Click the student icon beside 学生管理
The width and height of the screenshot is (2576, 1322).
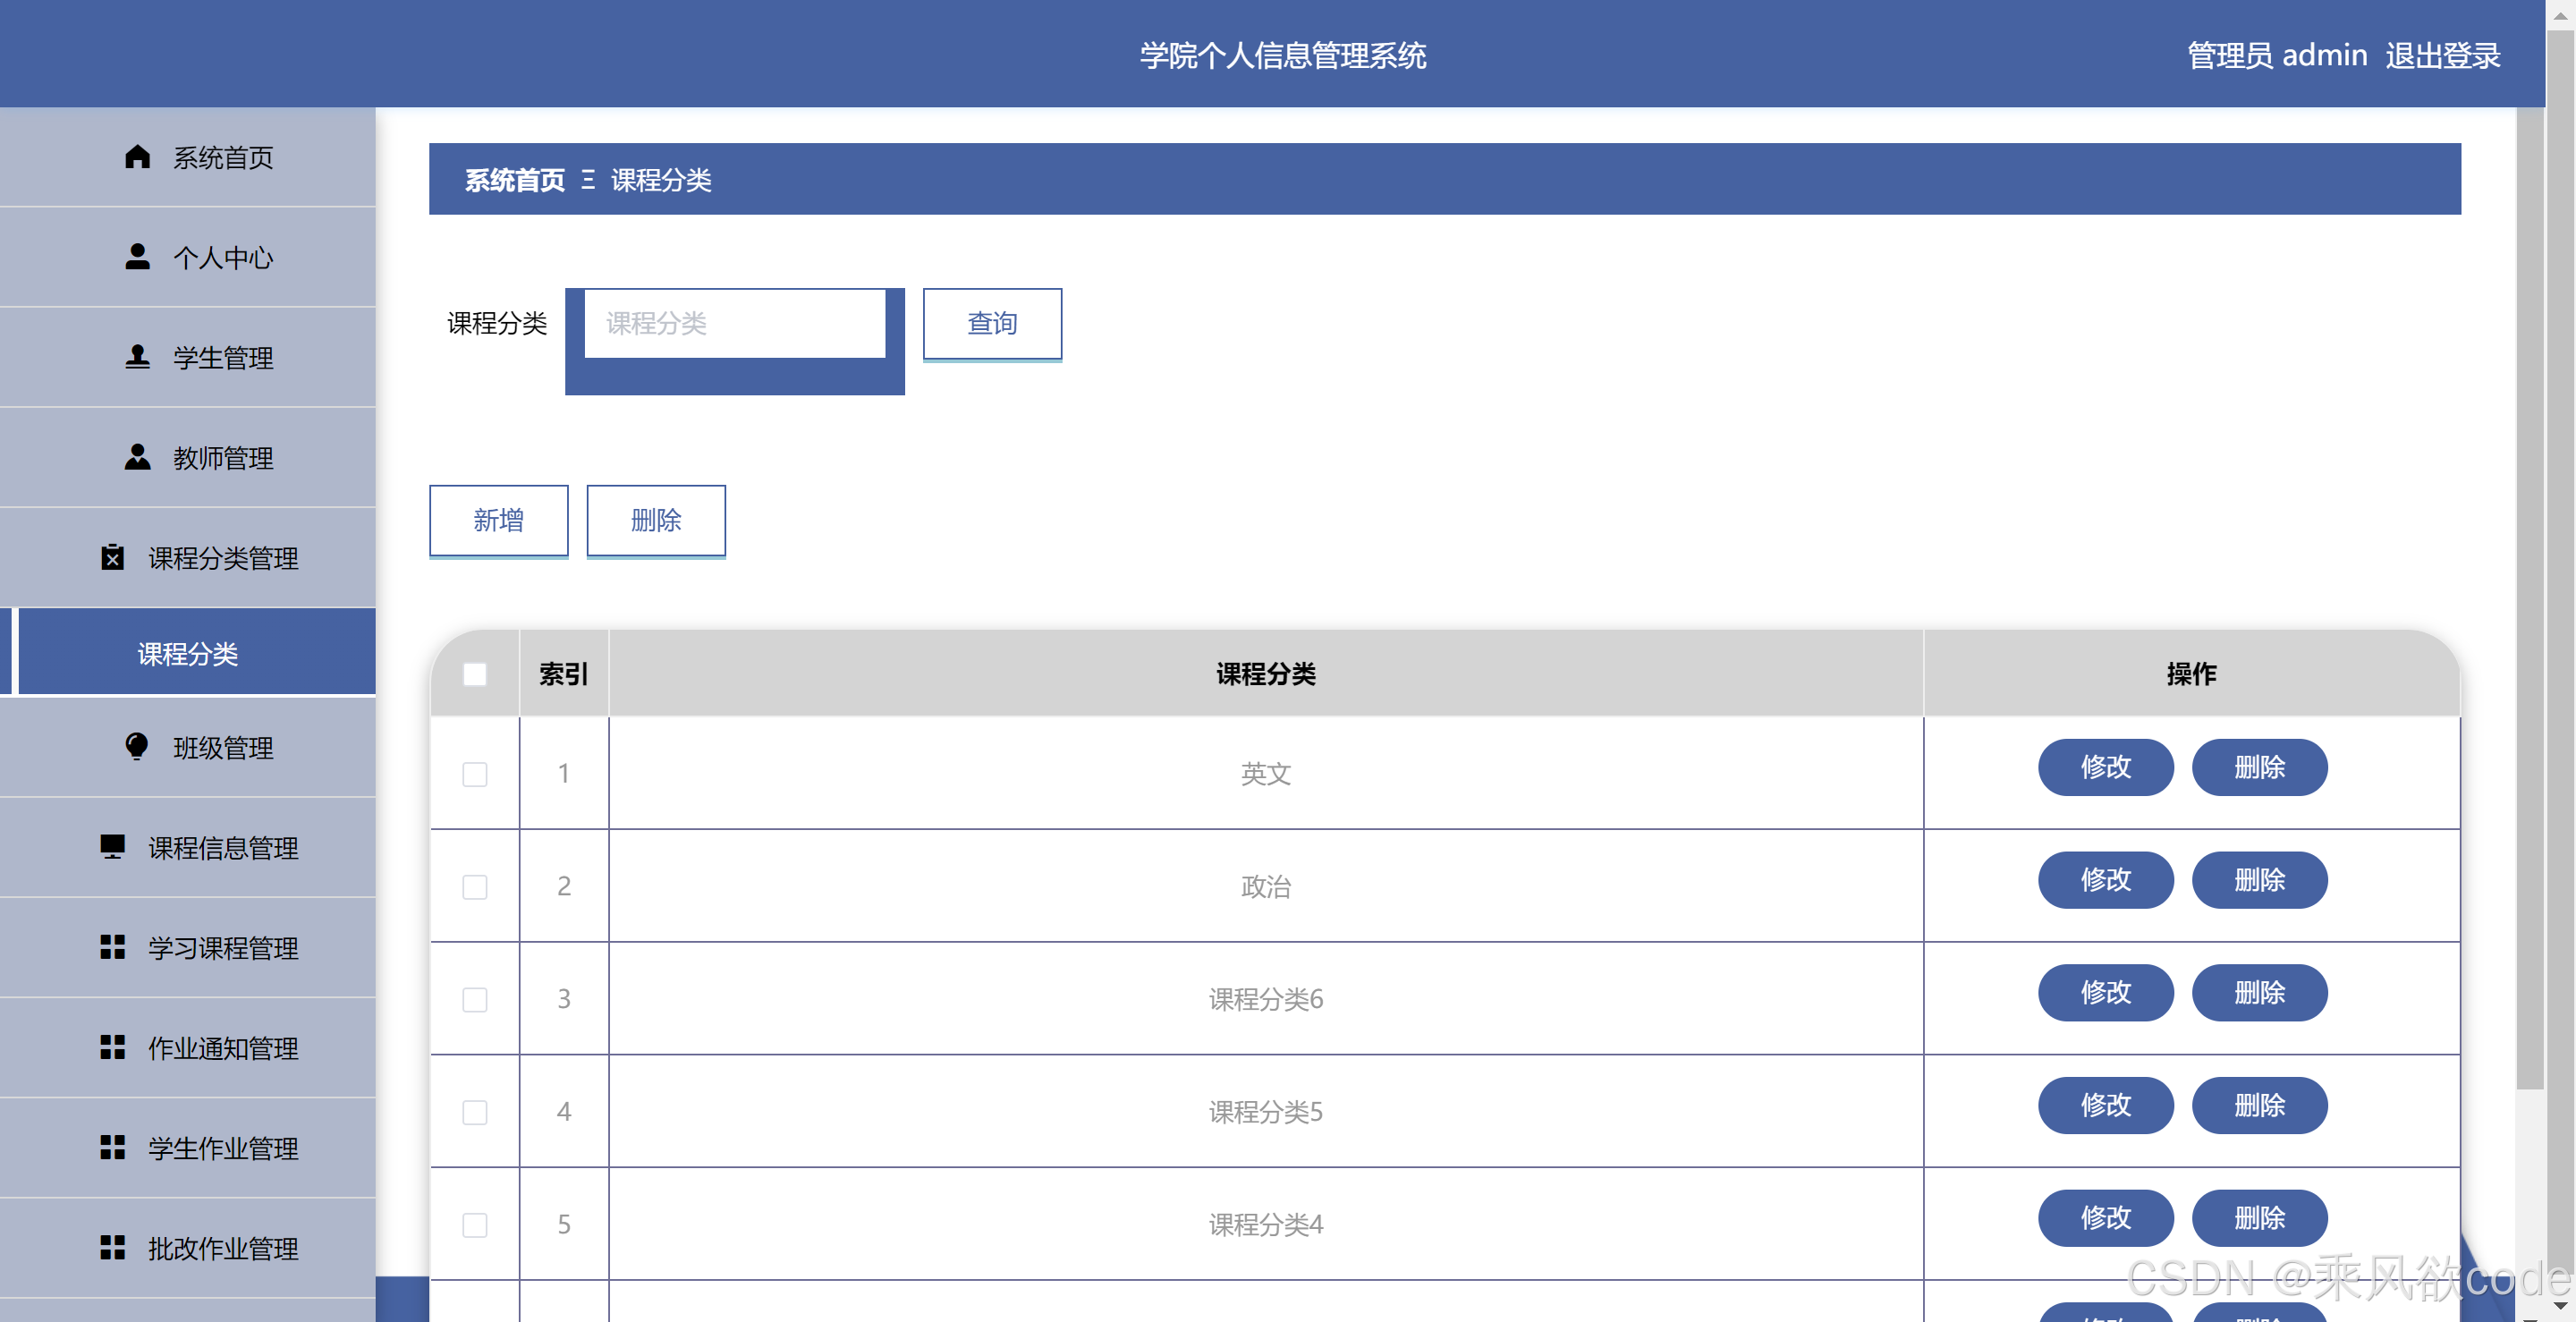[x=137, y=357]
